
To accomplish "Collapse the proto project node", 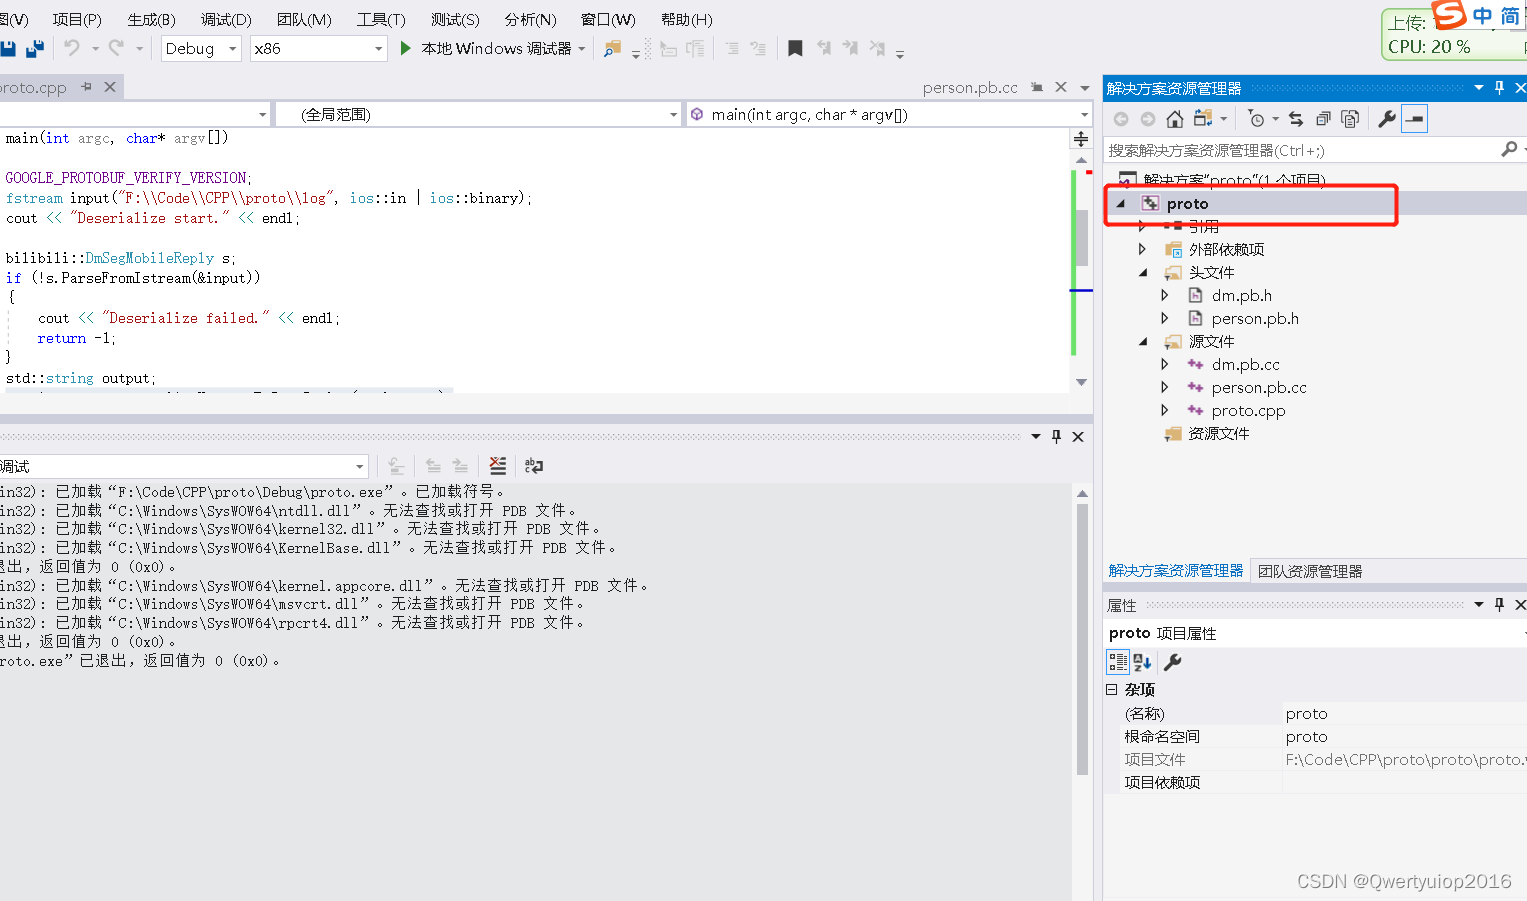I will coord(1121,204).
